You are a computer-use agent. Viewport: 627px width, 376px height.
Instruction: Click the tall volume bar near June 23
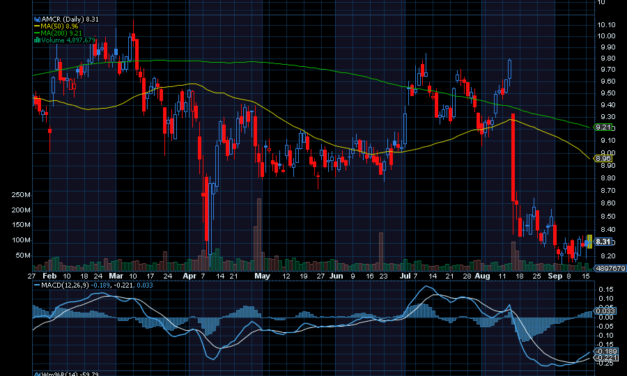tap(381, 251)
